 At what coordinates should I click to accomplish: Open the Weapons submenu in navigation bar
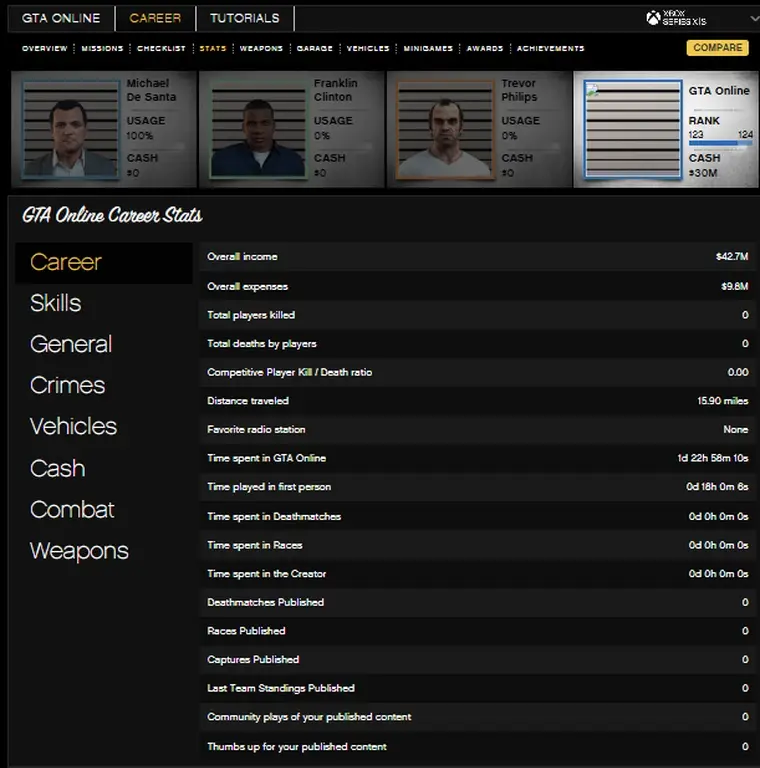point(261,48)
